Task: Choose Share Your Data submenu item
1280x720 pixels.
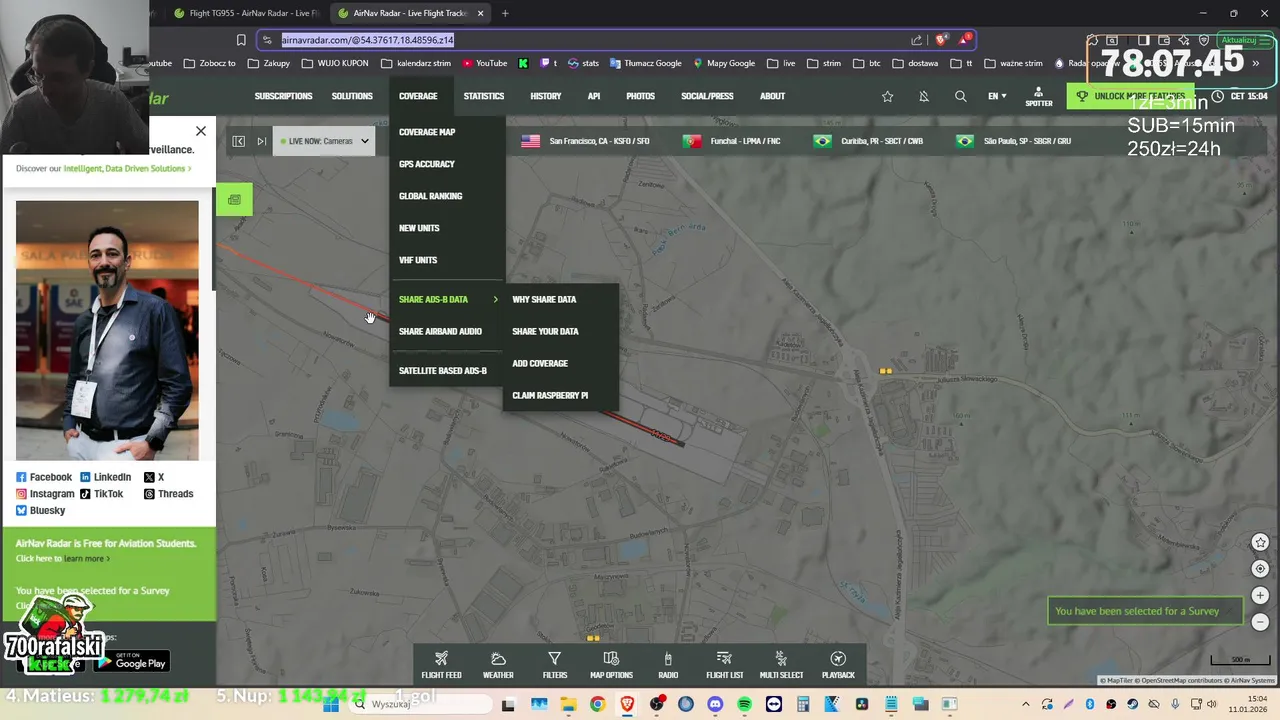Action: [x=545, y=331]
